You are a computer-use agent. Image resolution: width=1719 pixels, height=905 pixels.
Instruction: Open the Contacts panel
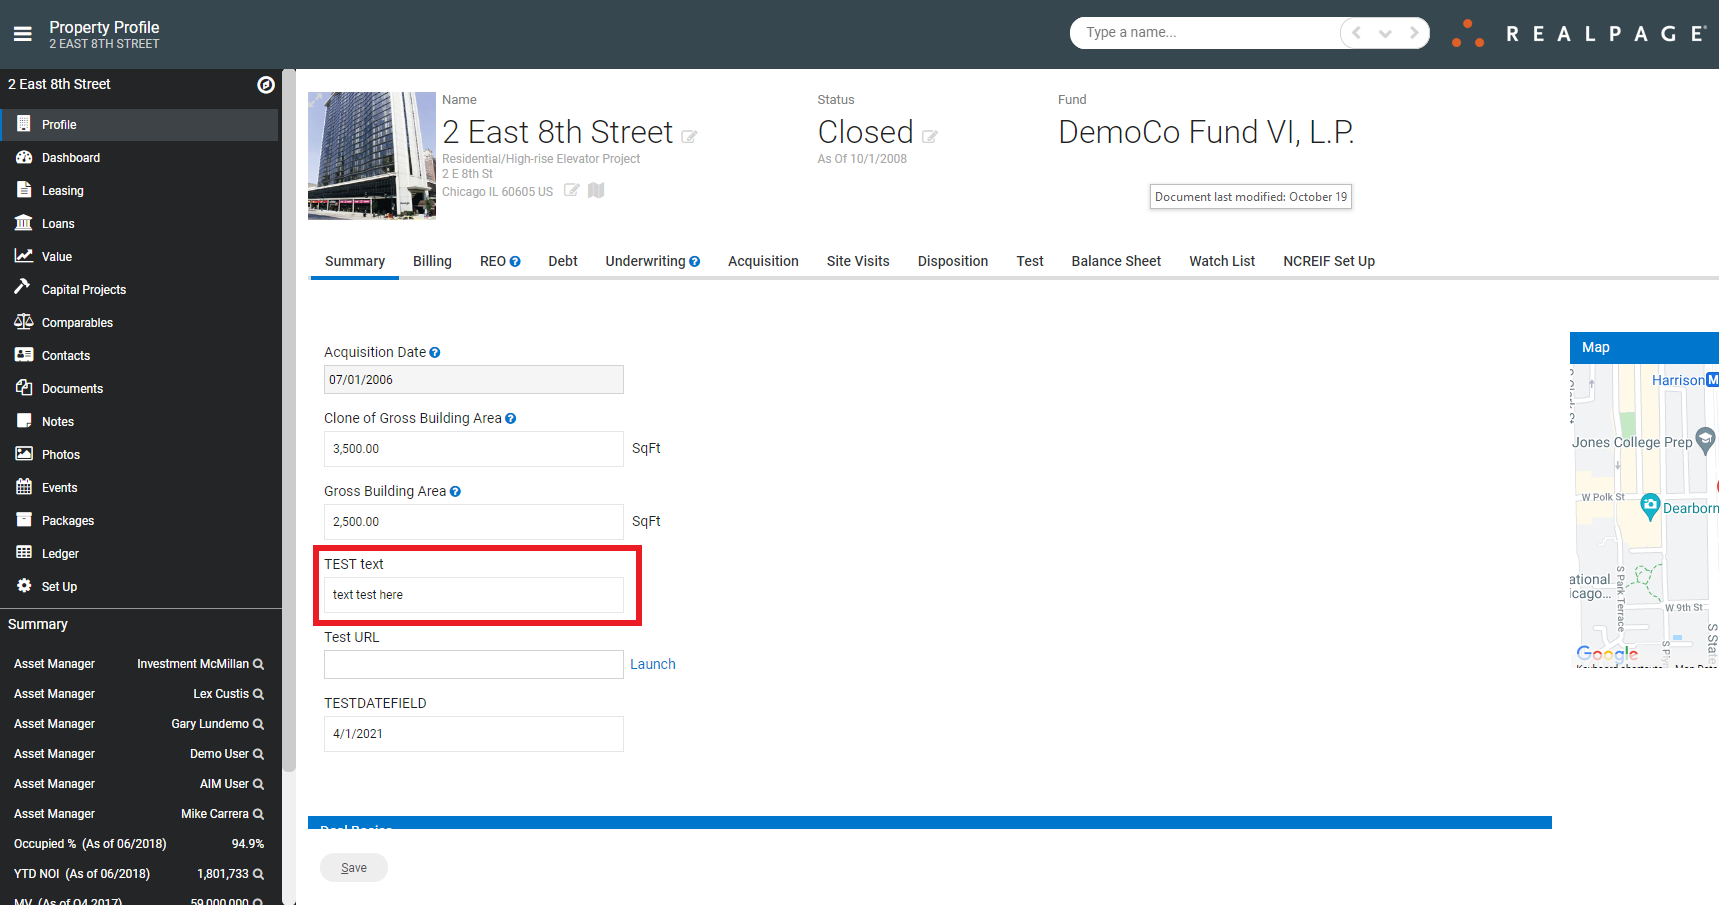pos(66,355)
